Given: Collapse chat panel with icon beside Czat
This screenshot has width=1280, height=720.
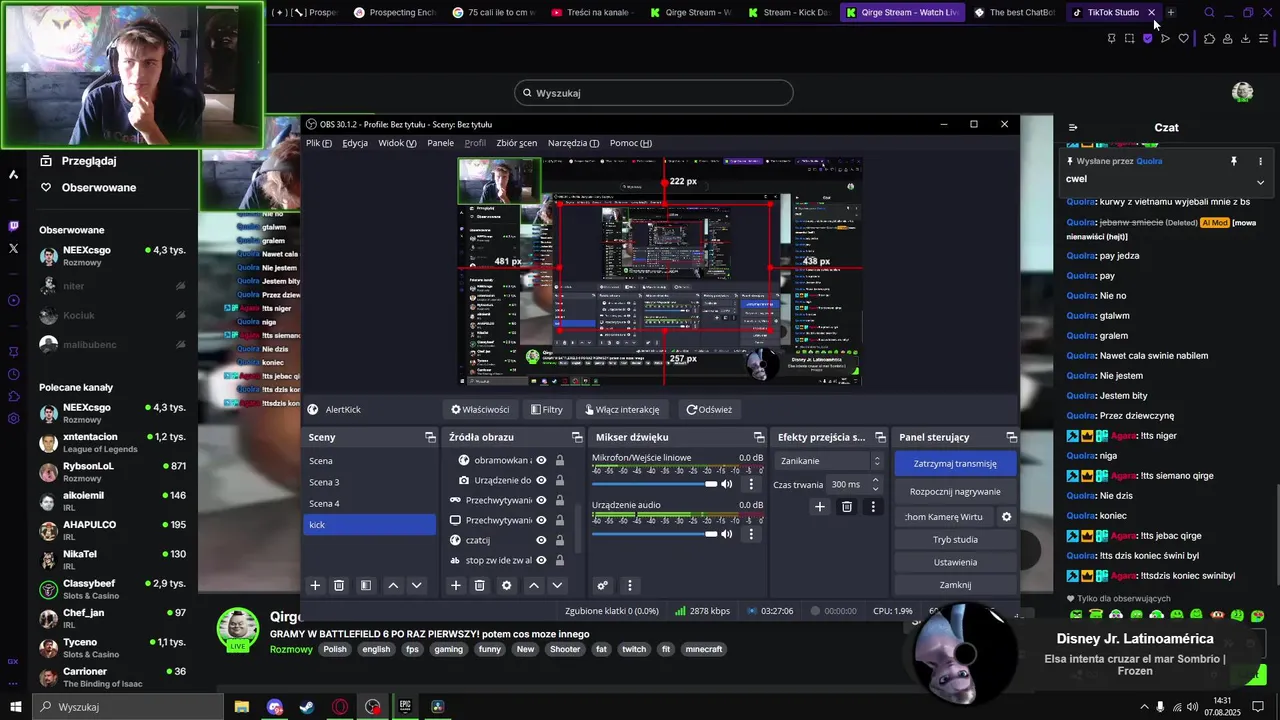Looking at the screenshot, I should coord(1073,127).
